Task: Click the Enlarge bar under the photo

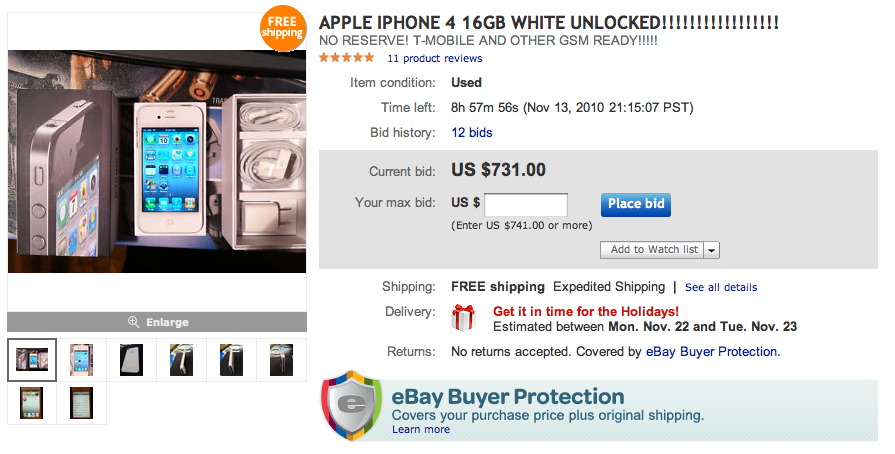Action: [157, 322]
